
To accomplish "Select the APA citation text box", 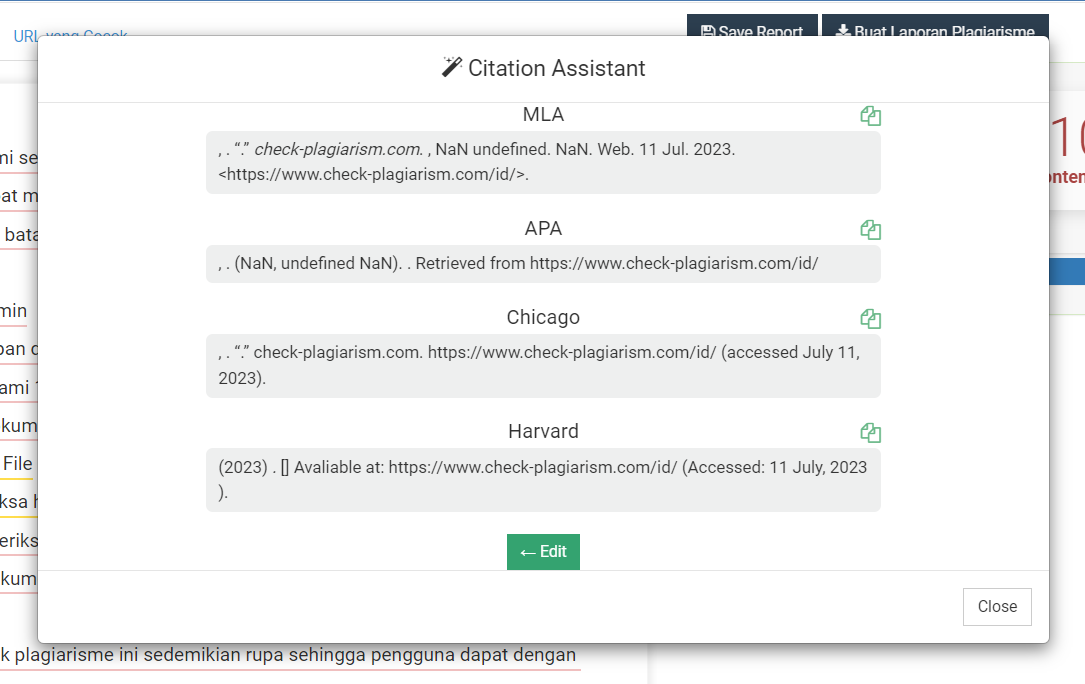I will pos(543,264).
